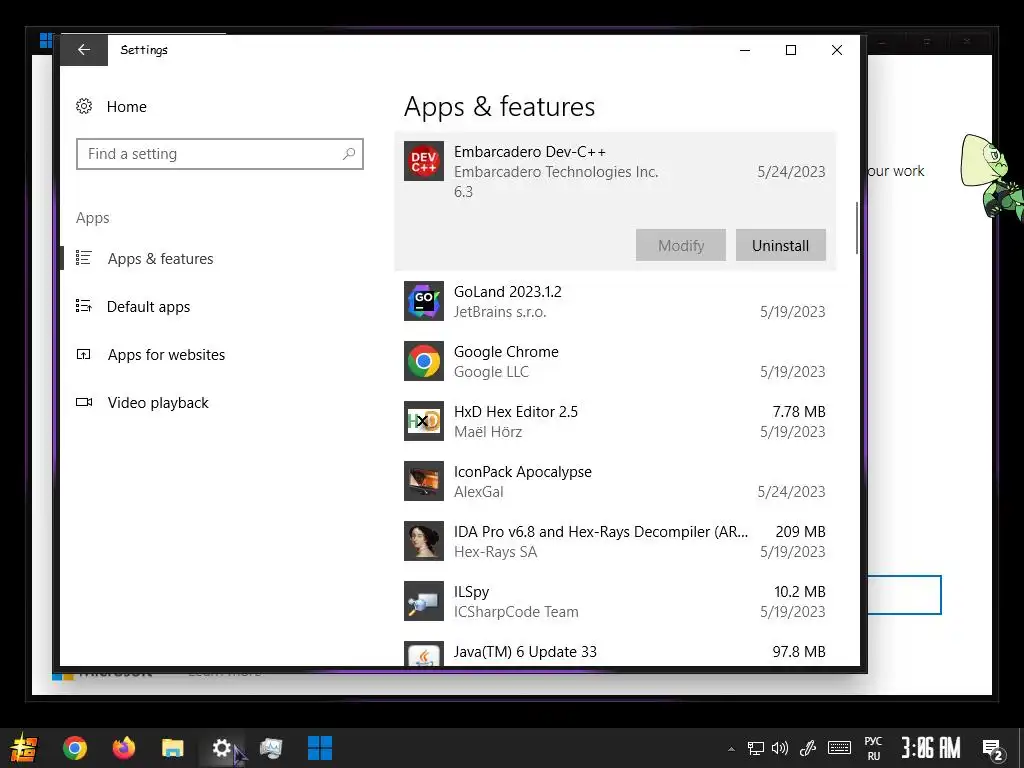The height and width of the screenshot is (768, 1024).
Task: Select the Apps & features list icon
Action: [x=84, y=258]
